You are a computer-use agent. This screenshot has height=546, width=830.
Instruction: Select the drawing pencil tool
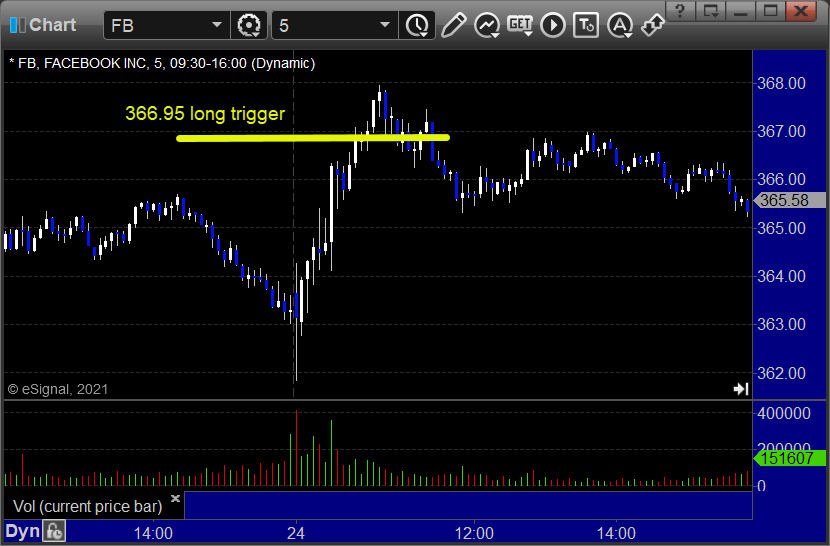(x=453, y=25)
